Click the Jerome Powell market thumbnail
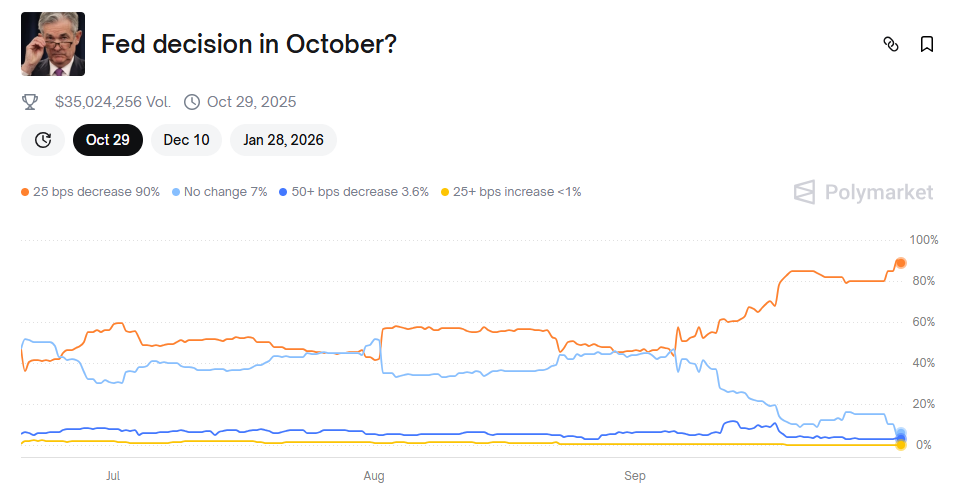 point(53,44)
